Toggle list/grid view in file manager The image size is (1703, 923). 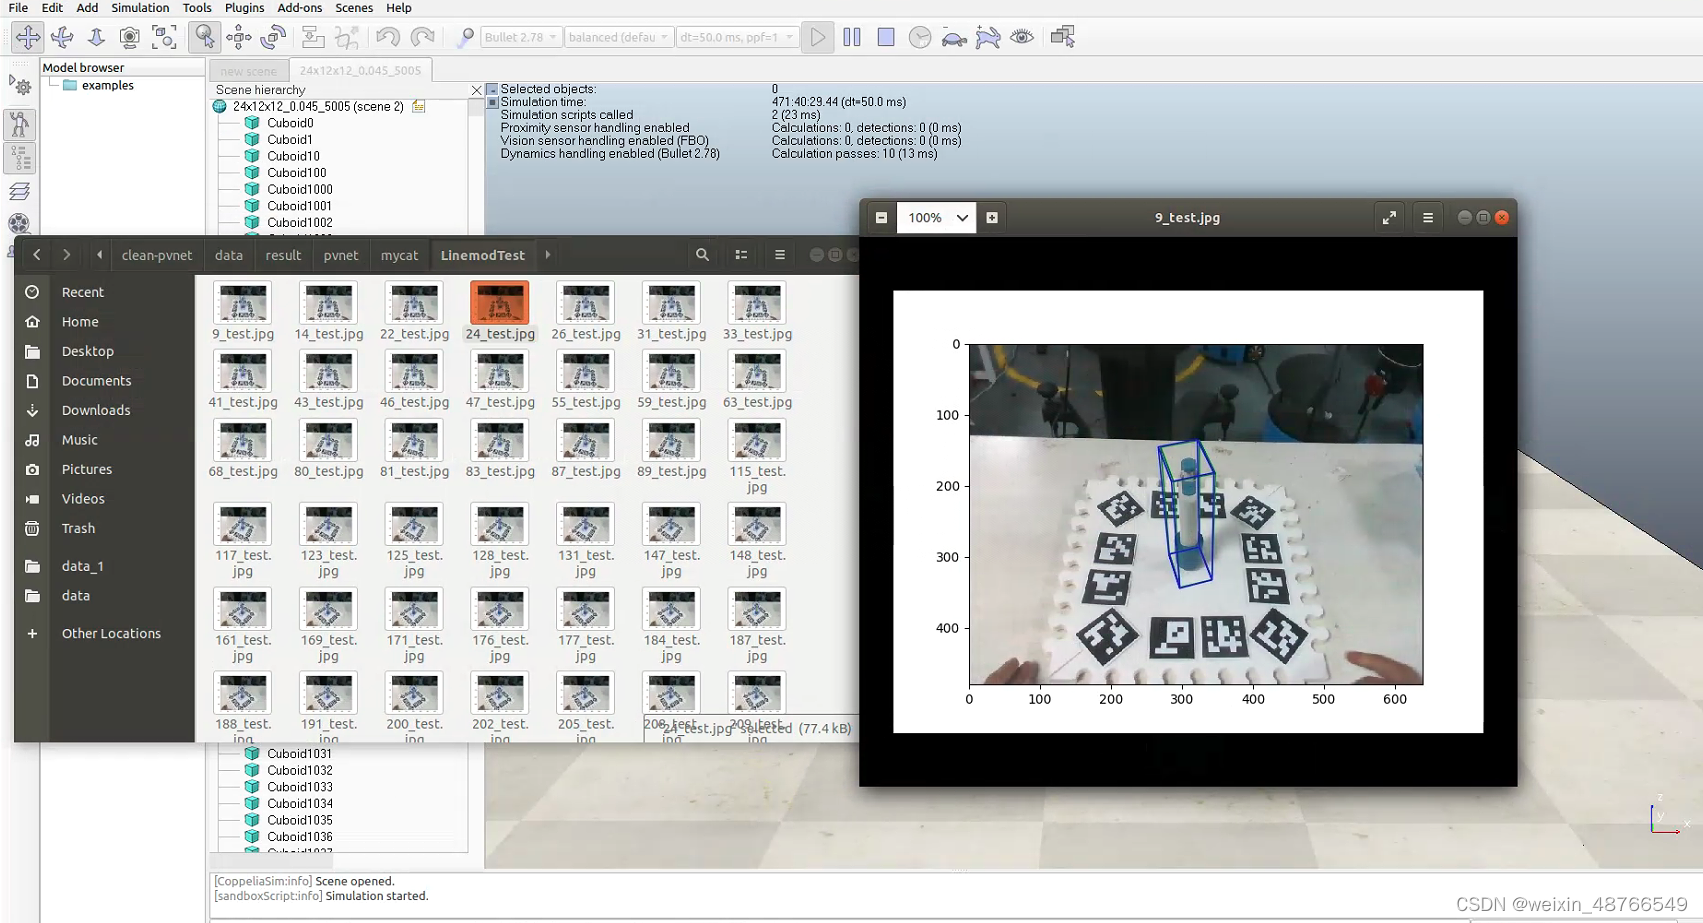741,255
